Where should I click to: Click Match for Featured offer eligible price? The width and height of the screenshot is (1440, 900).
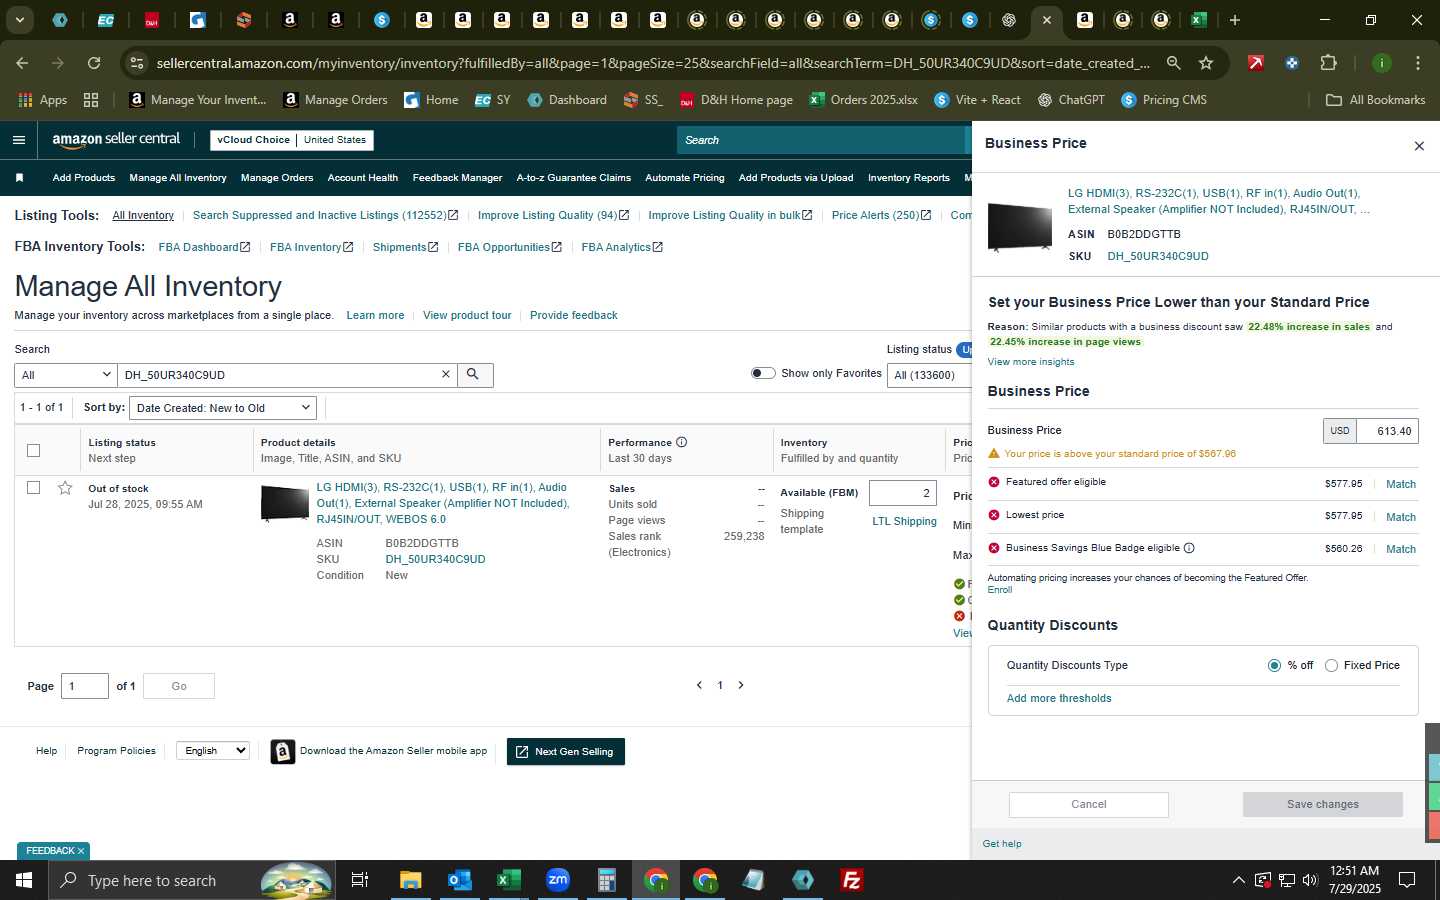[x=1400, y=484]
